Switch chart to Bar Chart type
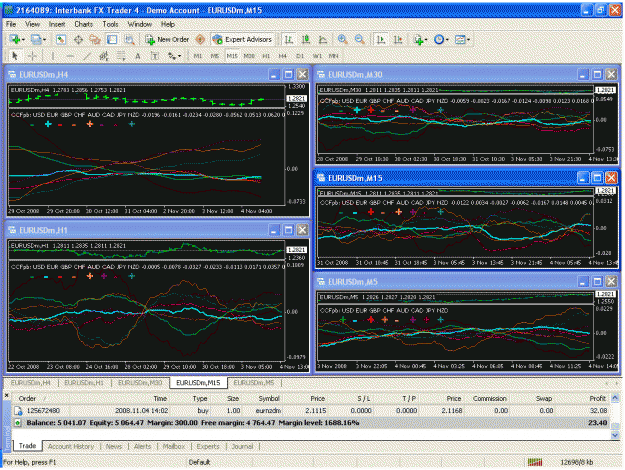Screen dimensions: 625x470 click(x=289, y=39)
